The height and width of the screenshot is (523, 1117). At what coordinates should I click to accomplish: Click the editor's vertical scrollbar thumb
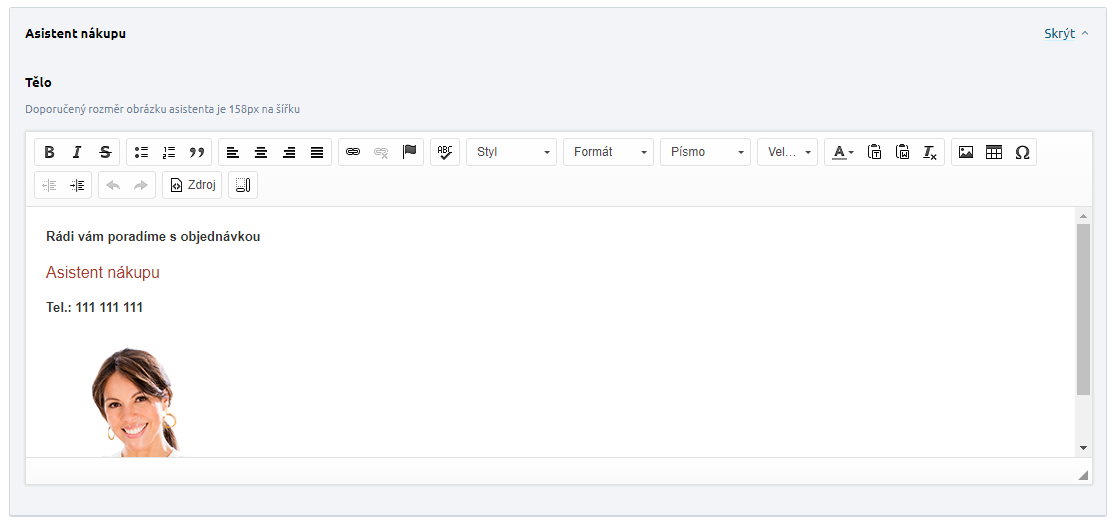coord(1083,308)
